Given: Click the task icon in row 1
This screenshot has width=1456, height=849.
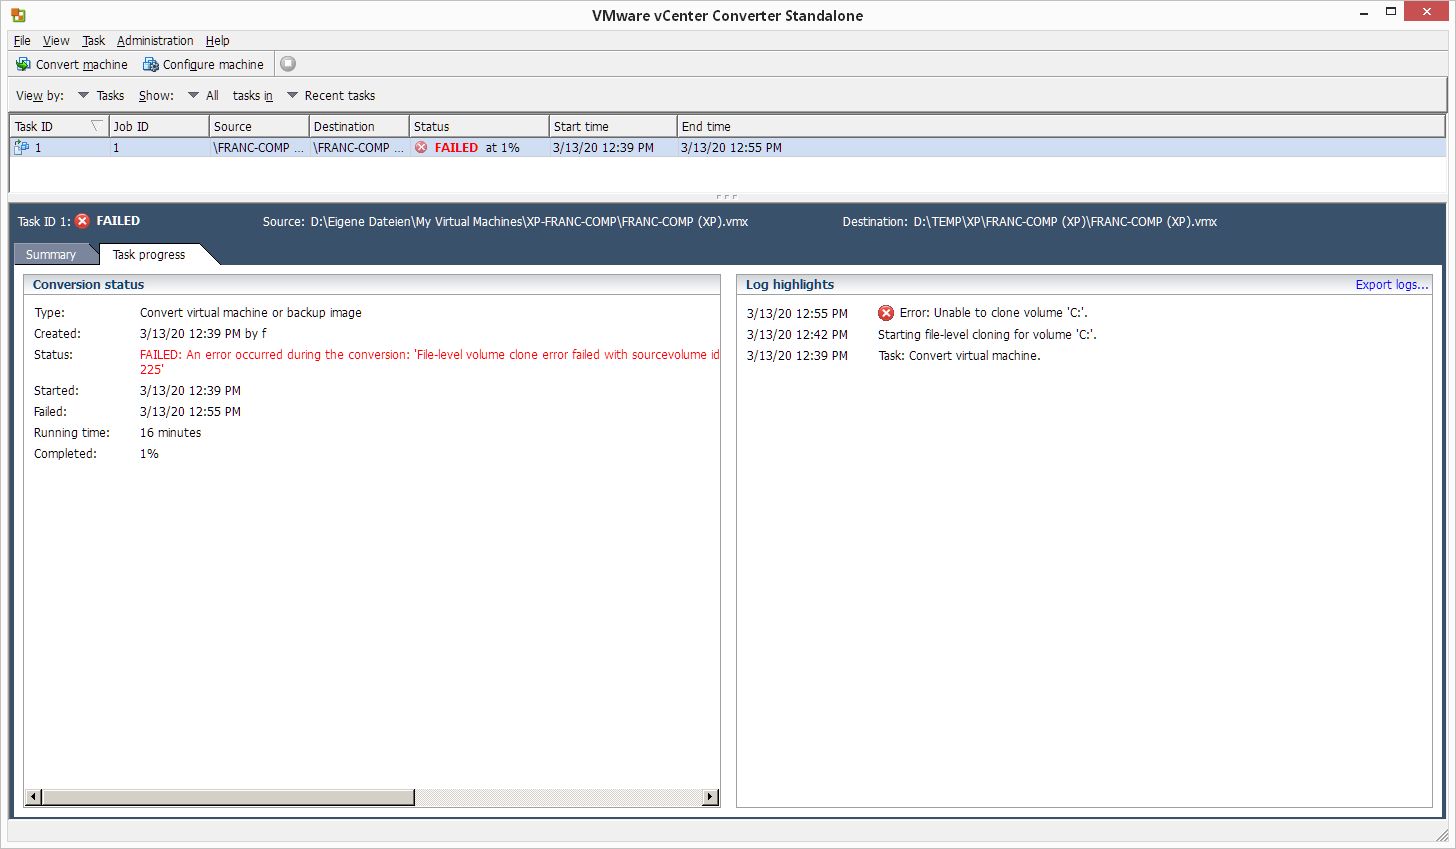Looking at the screenshot, I should click(x=21, y=147).
